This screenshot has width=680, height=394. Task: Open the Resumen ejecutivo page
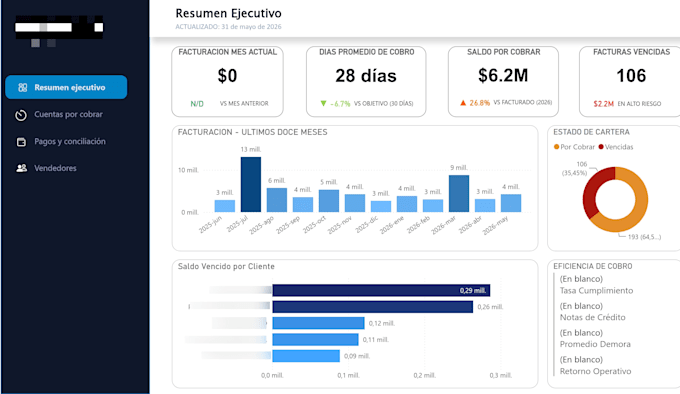click(x=66, y=87)
